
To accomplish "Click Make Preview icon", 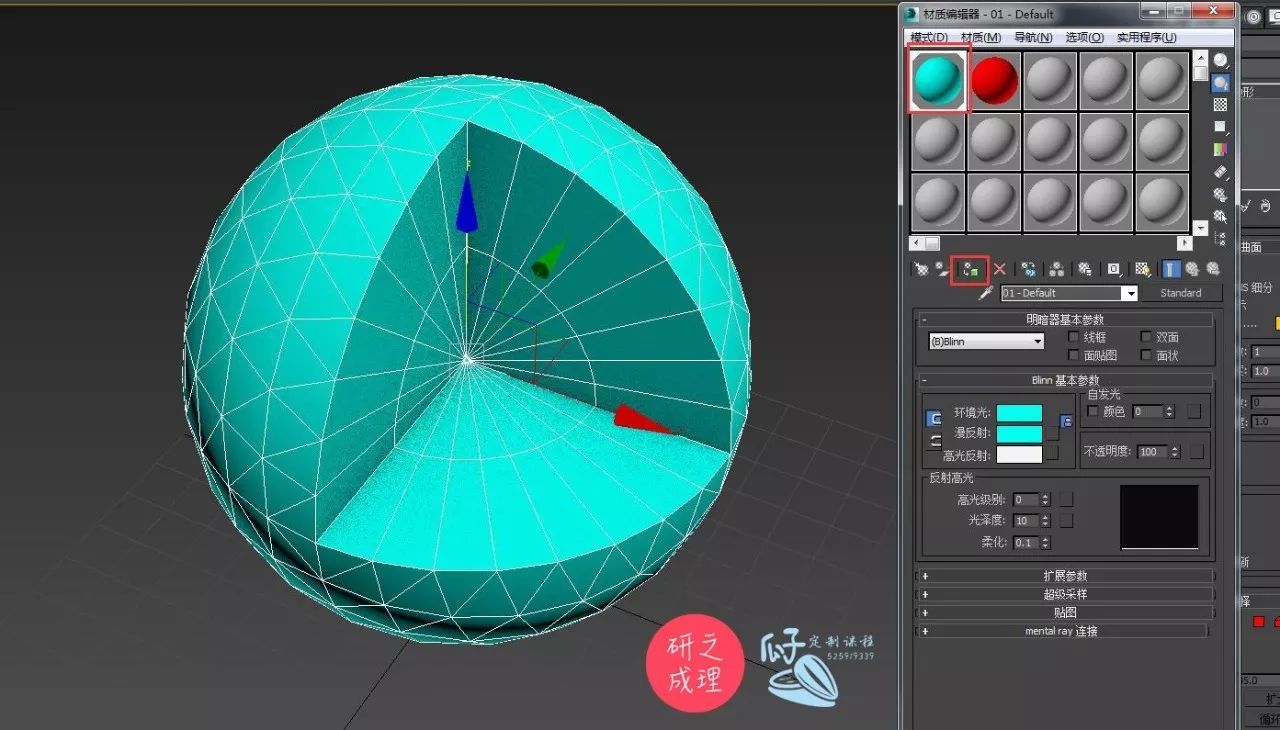I will pos(1221,172).
